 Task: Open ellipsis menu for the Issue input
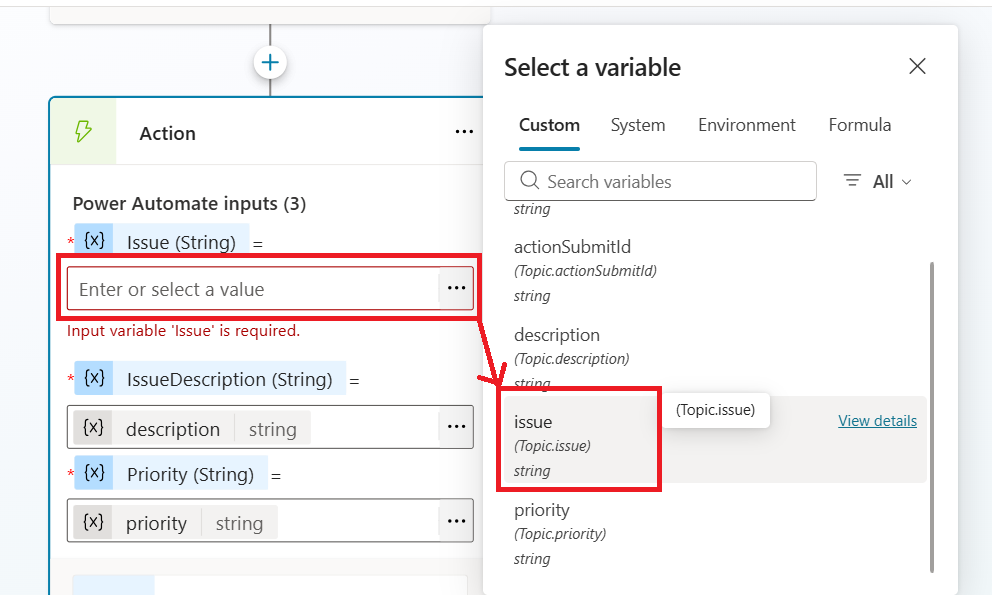456,289
